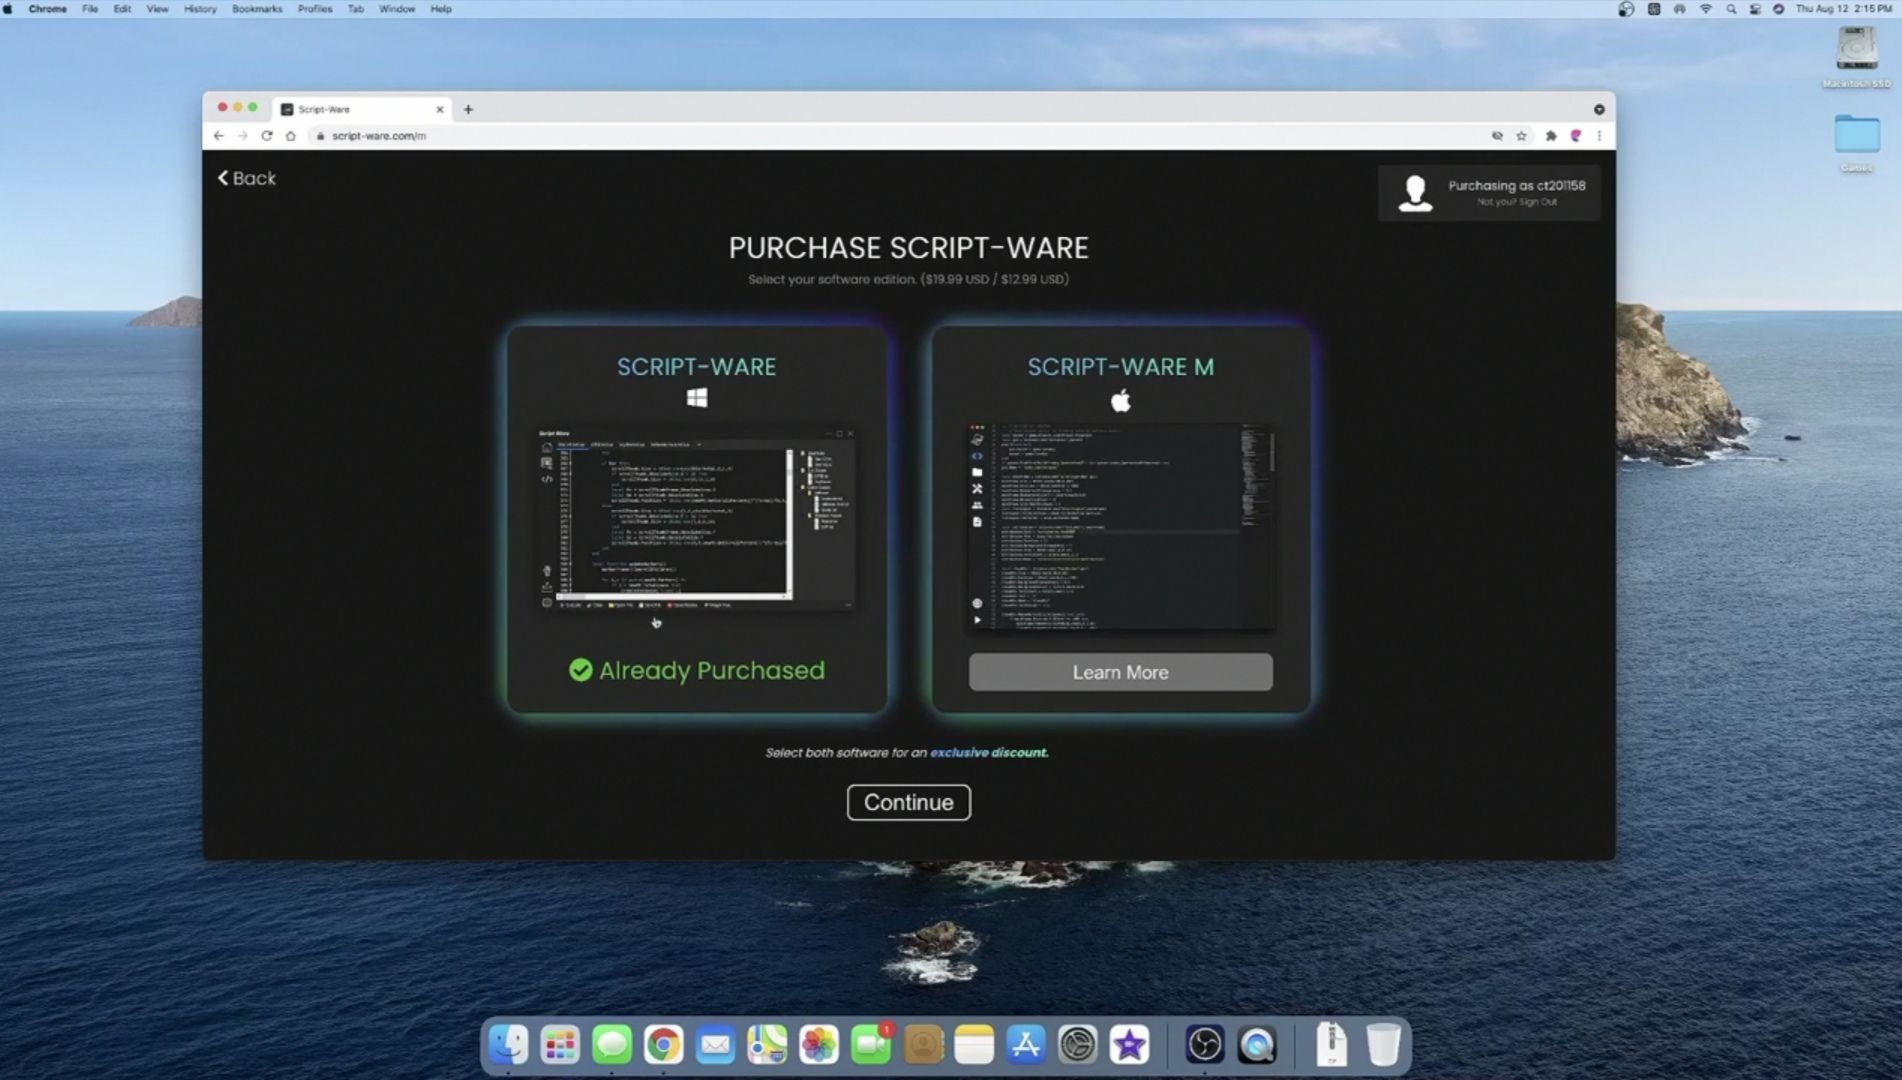
Task: Open Google Chrome from the Dock
Action: pos(663,1045)
